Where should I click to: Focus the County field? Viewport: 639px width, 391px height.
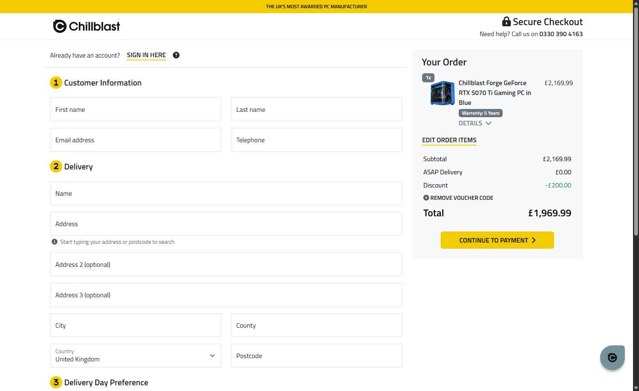(316, 325)
